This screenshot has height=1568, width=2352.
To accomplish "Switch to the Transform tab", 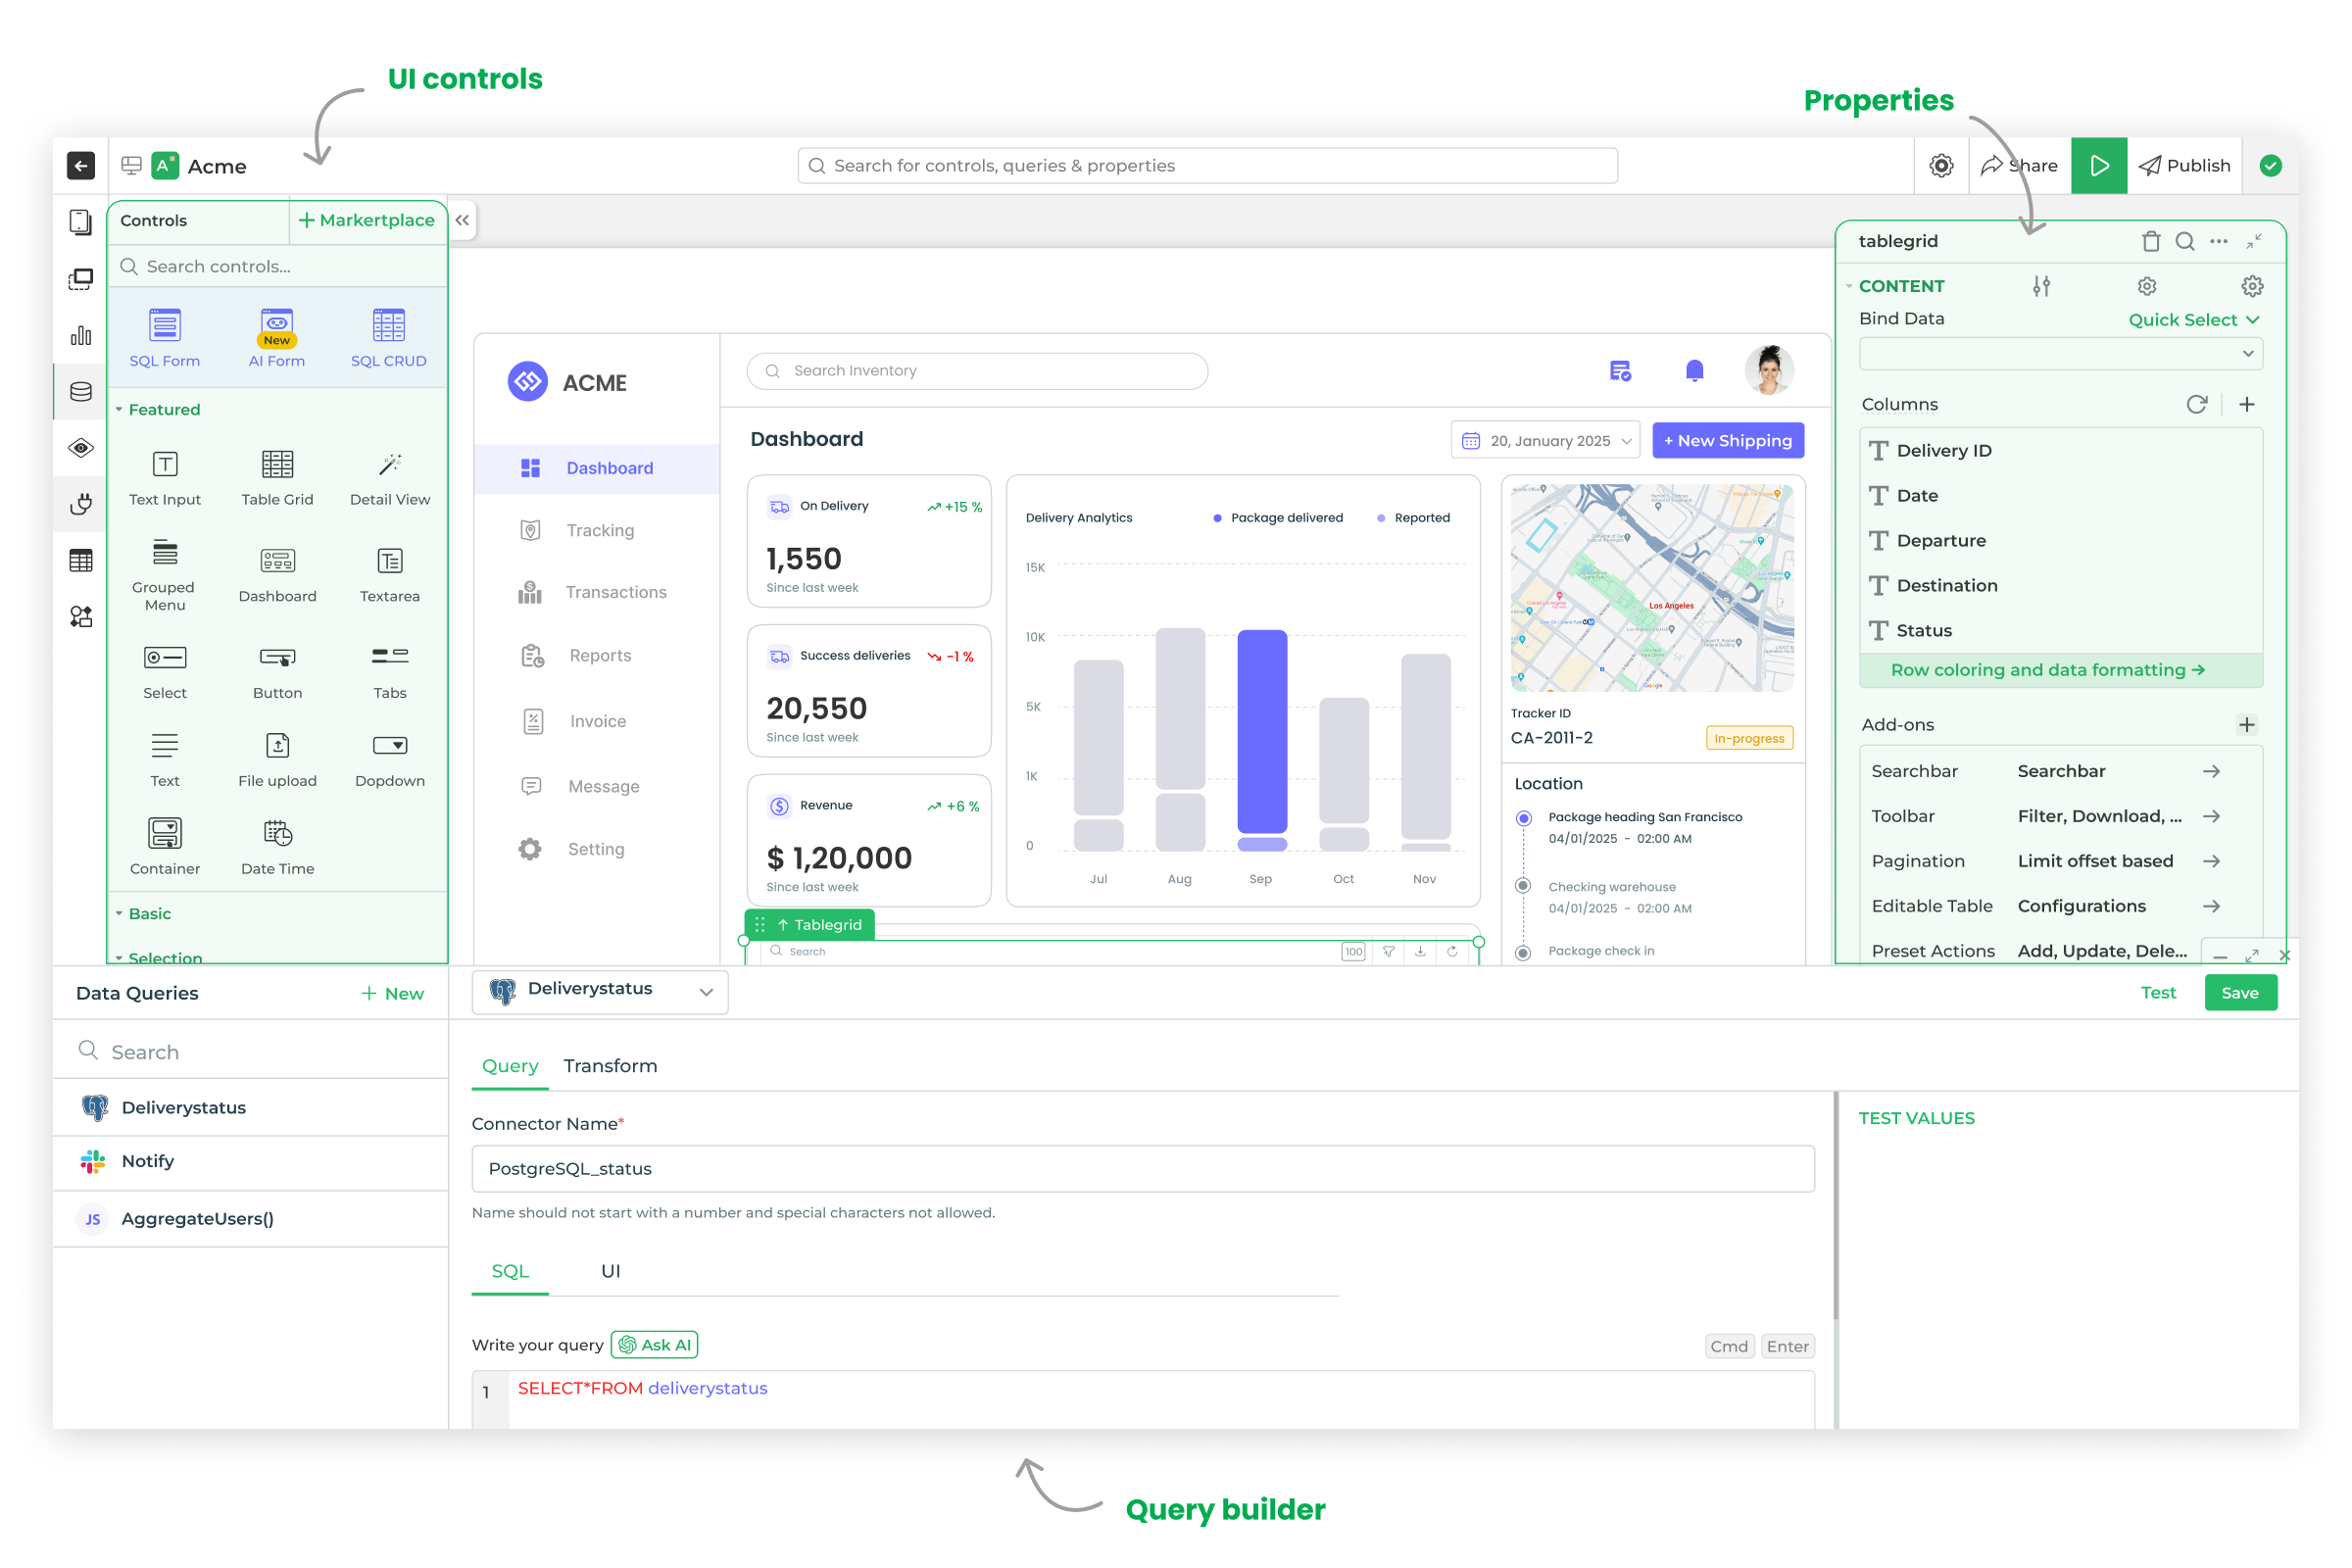I will coord(610,1066).
